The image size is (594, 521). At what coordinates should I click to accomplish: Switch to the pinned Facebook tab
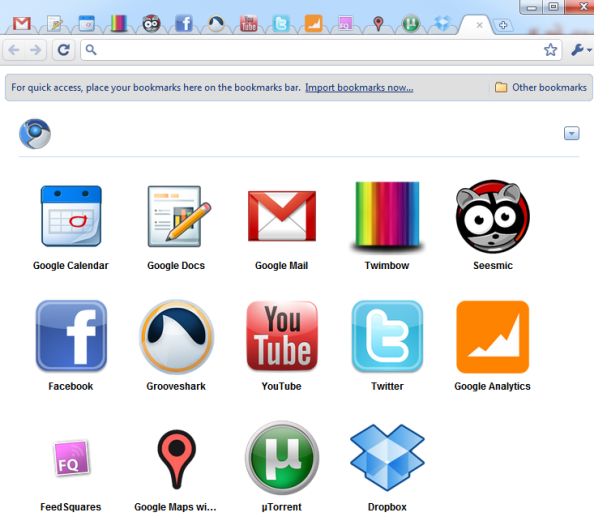(184, 24)
